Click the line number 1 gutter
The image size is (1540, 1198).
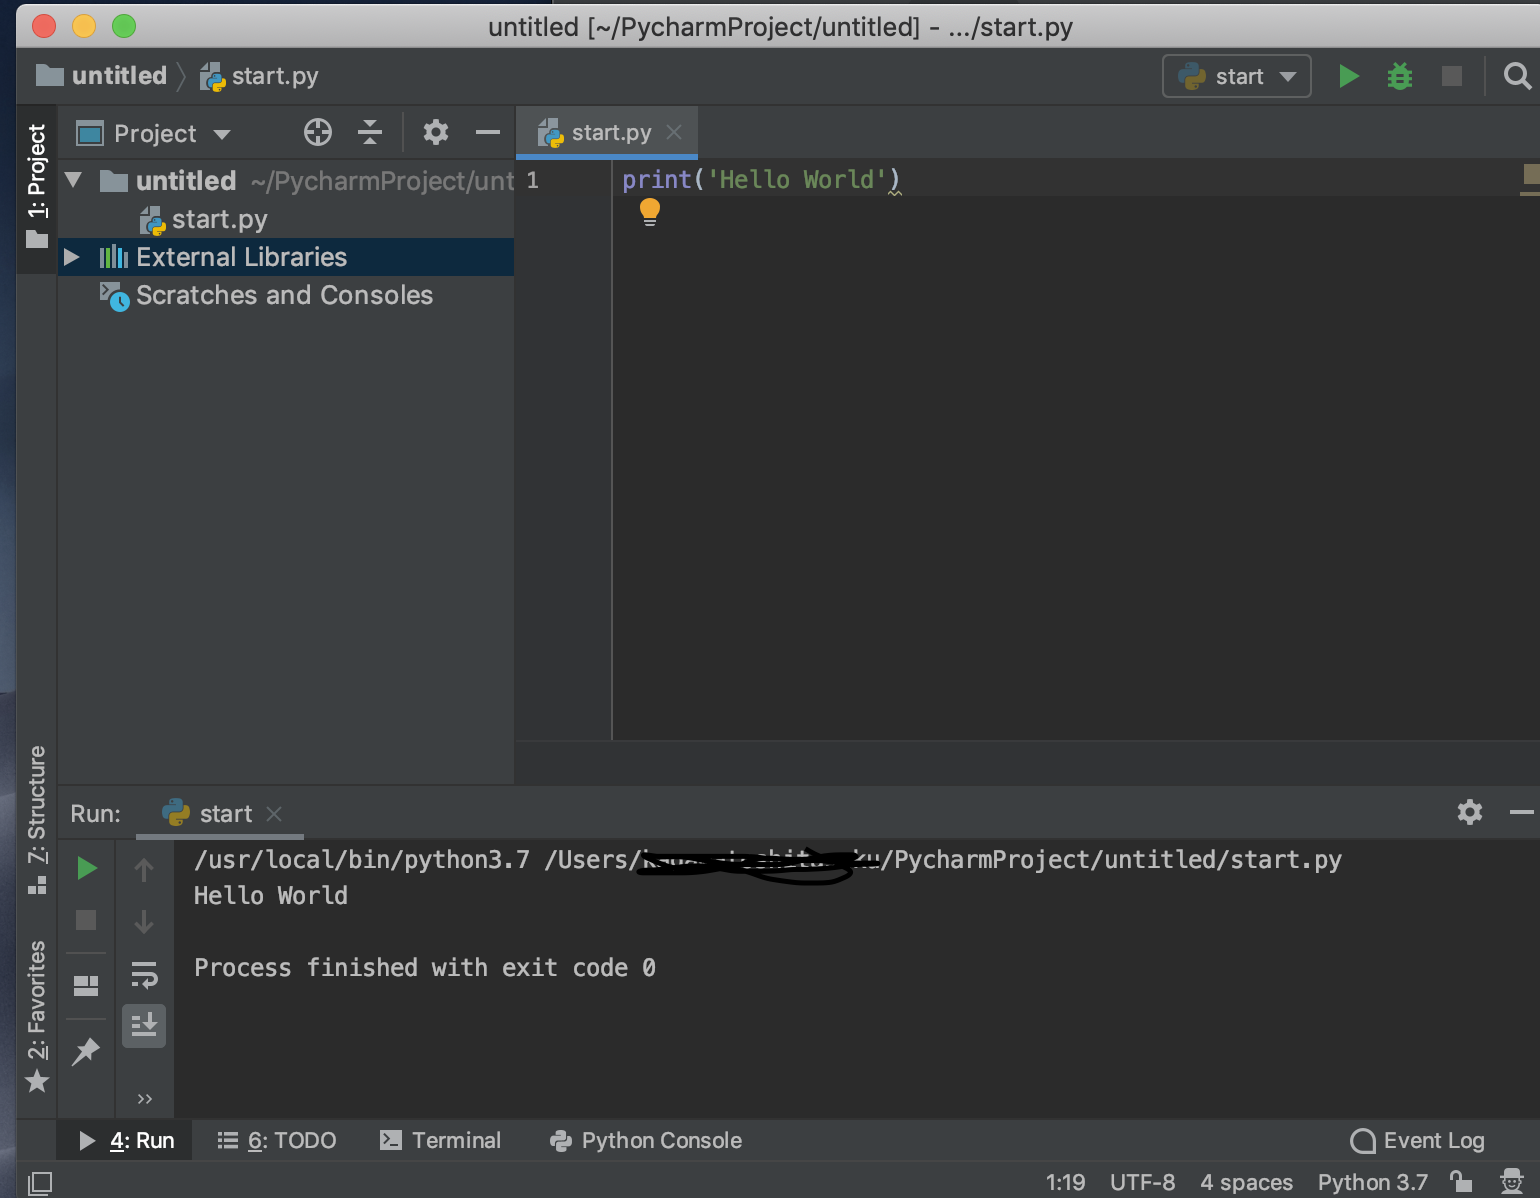tap(533, 180)
